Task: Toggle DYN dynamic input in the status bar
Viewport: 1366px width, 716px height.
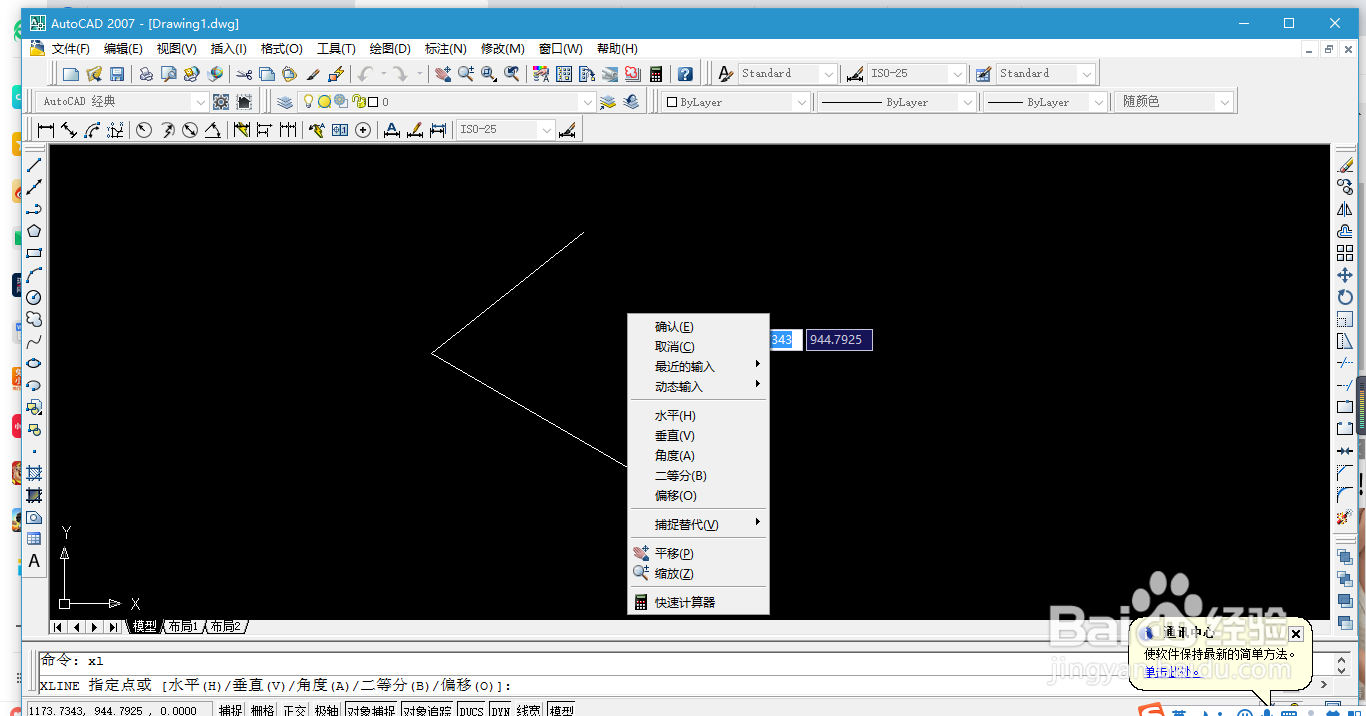Action: point(501,710)
